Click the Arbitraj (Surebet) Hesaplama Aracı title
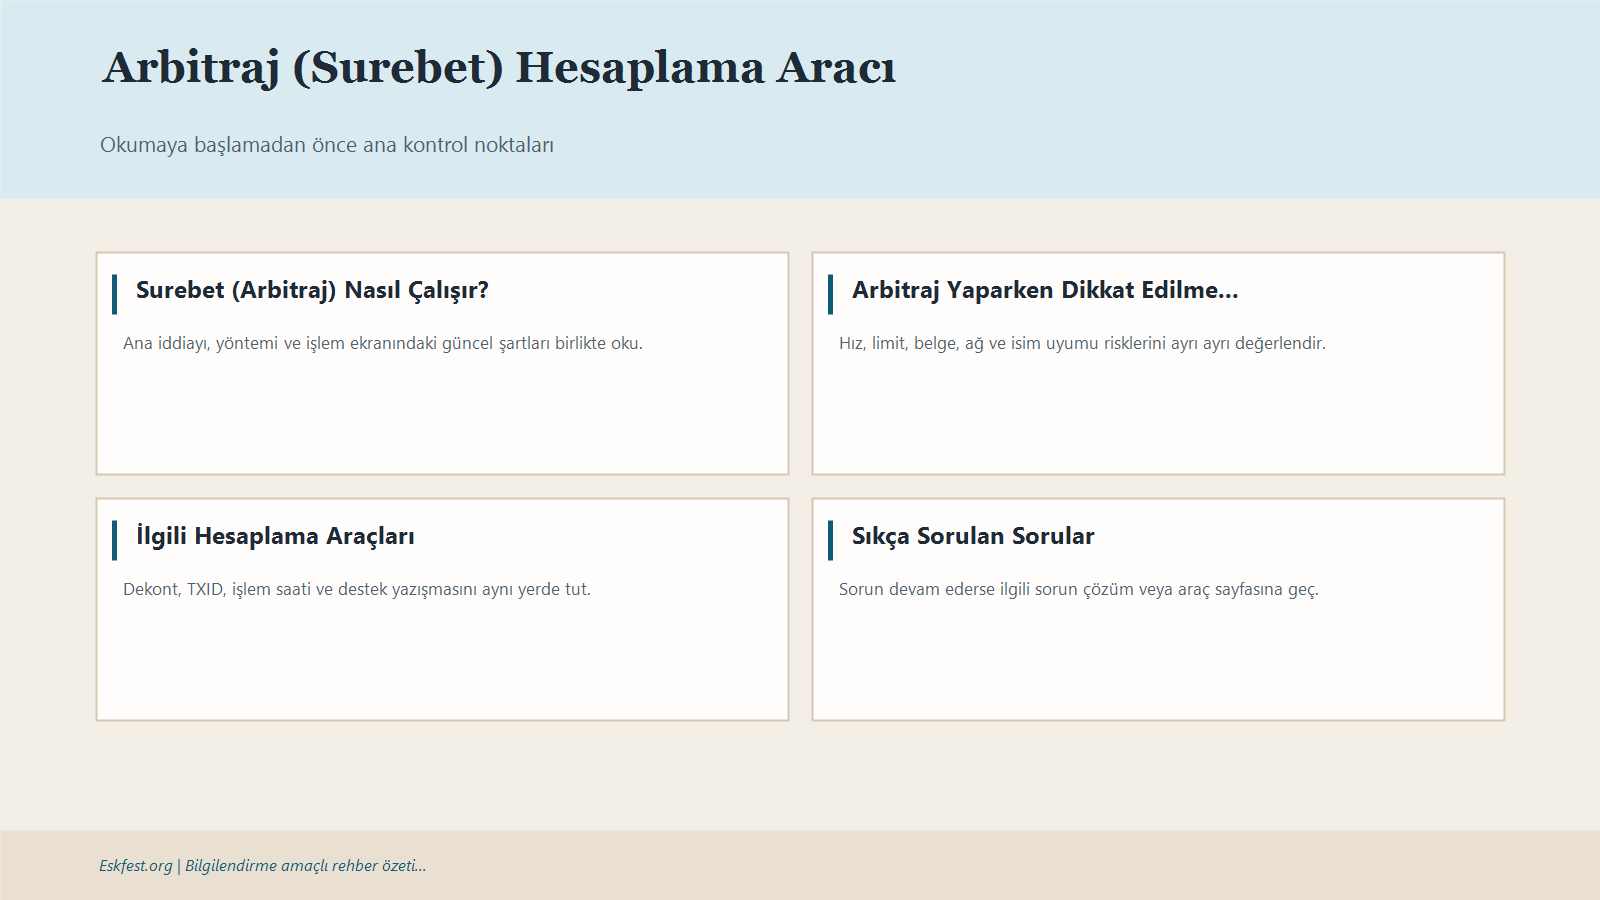 pyautogui.click(x=499, y=68)
